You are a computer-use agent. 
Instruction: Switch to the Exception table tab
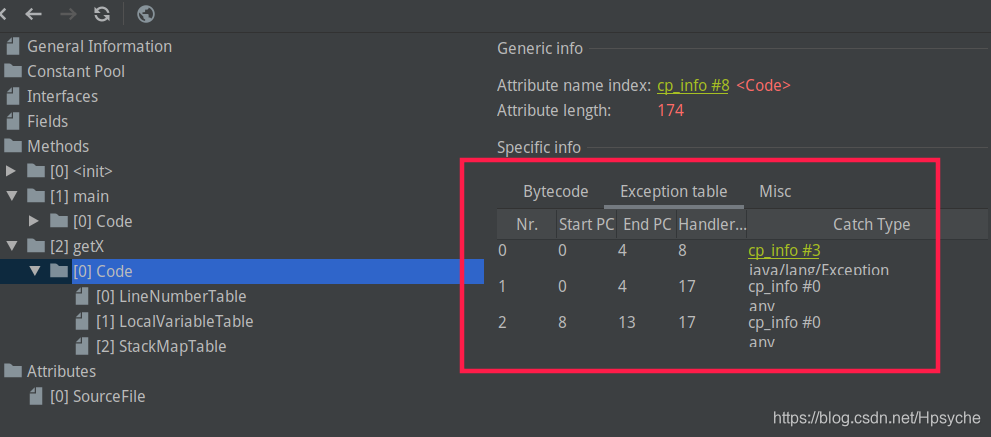click(x=674, y=191)
